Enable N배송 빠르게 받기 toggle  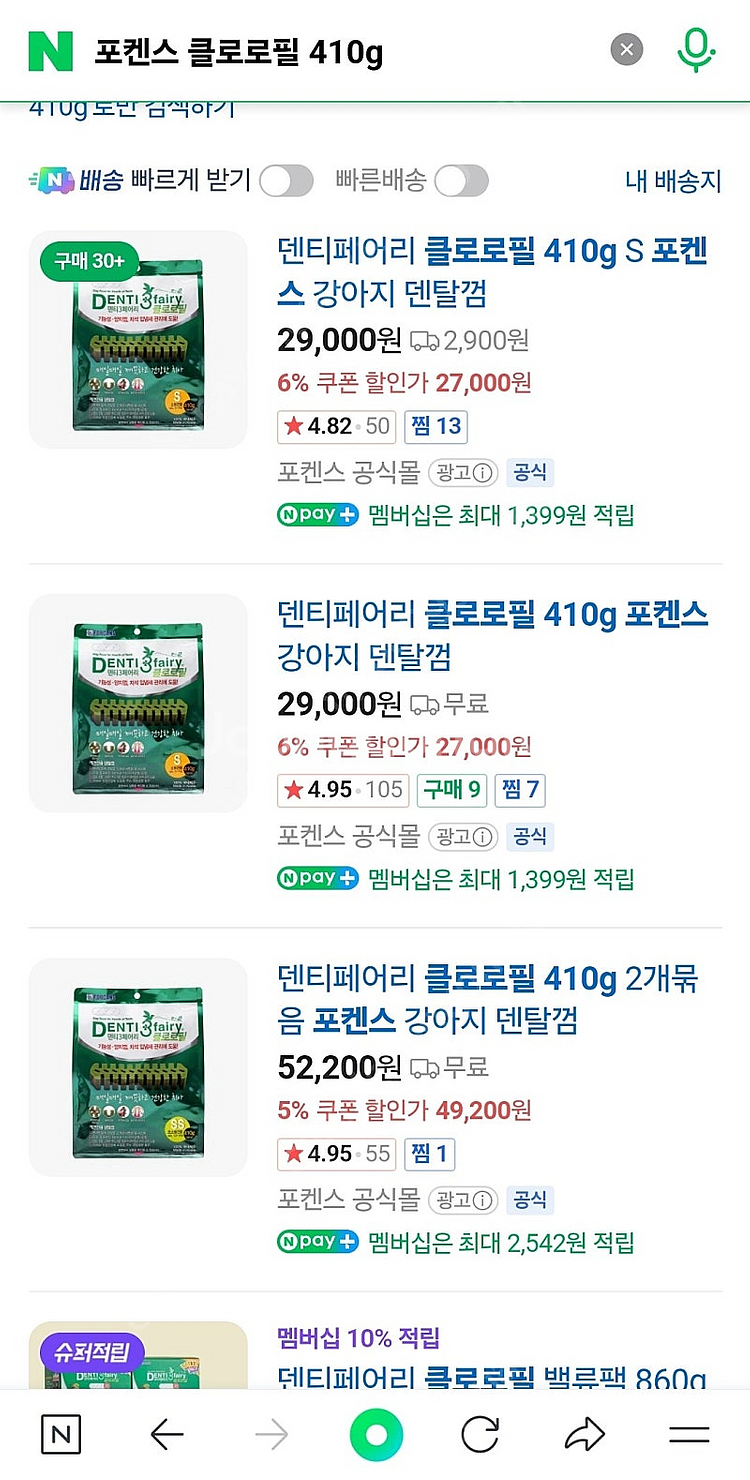tap(286, 181)
